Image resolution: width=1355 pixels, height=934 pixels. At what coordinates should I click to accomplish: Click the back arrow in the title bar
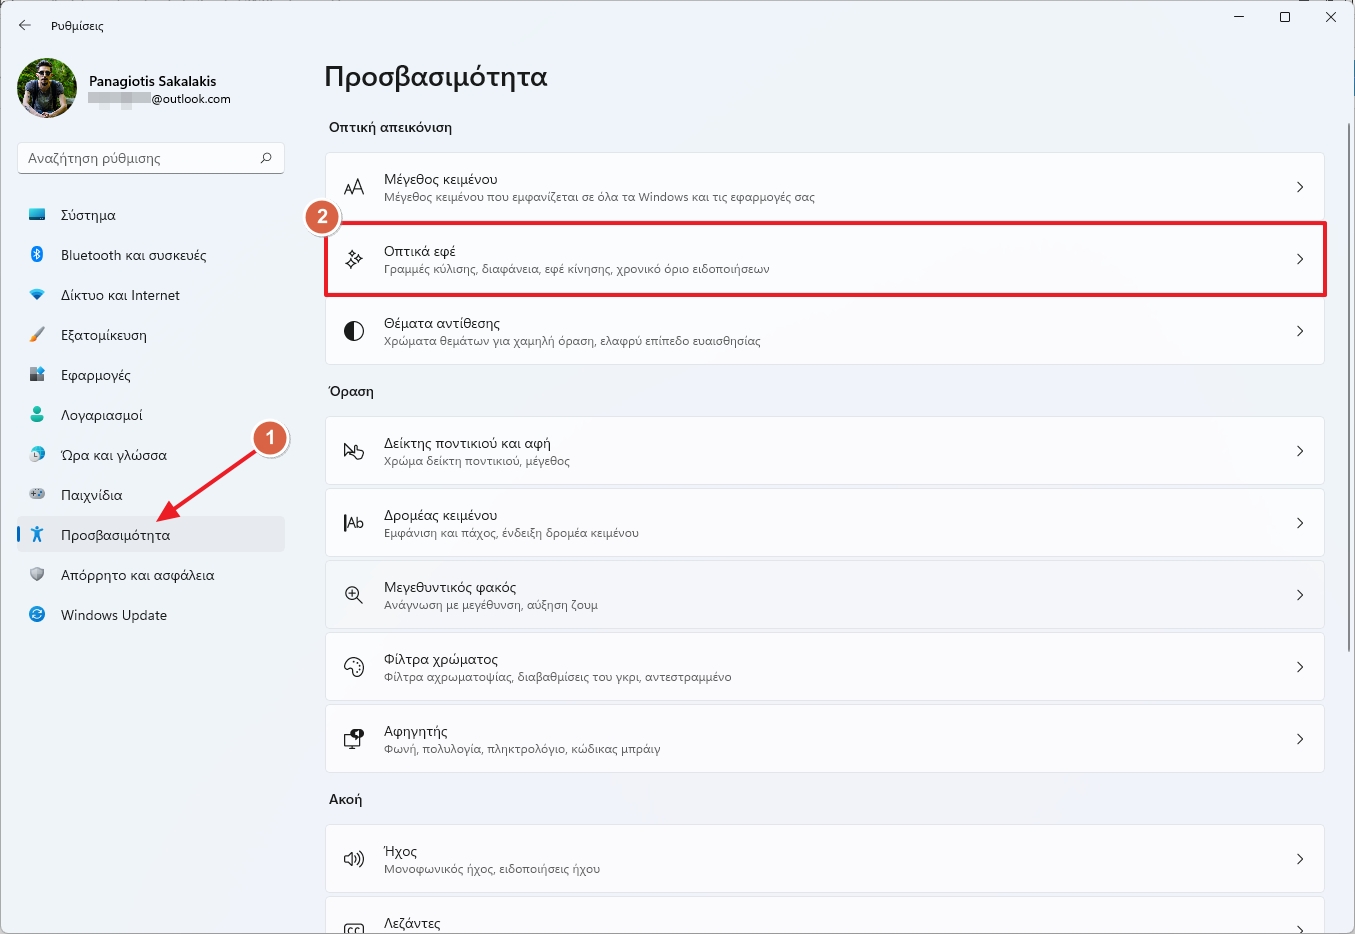tap(25, 25)
